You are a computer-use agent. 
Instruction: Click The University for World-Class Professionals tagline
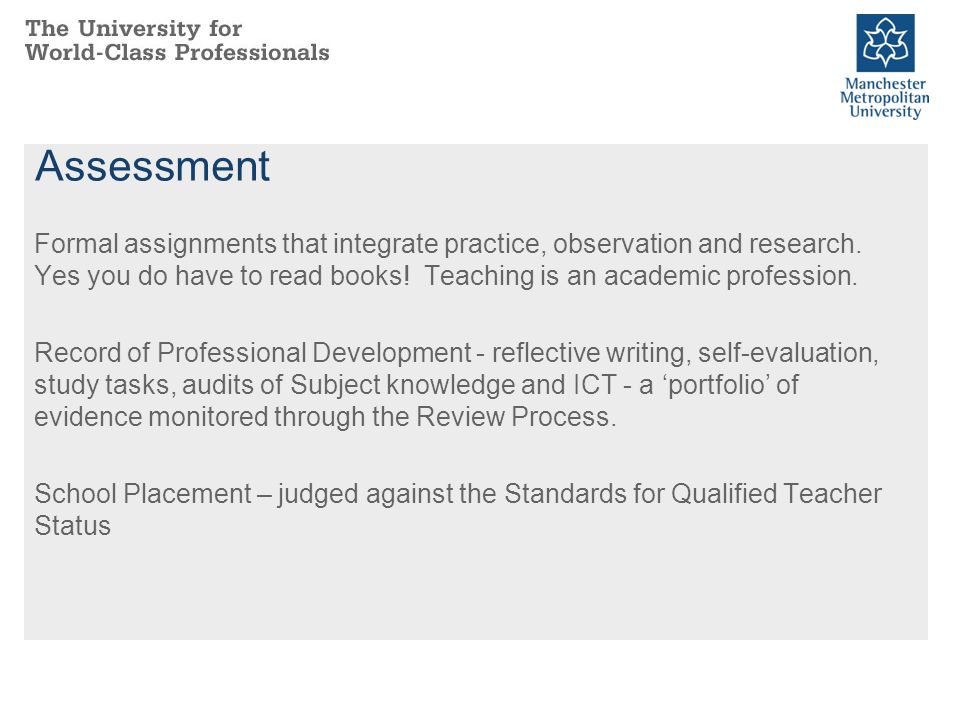click(177, 40)
